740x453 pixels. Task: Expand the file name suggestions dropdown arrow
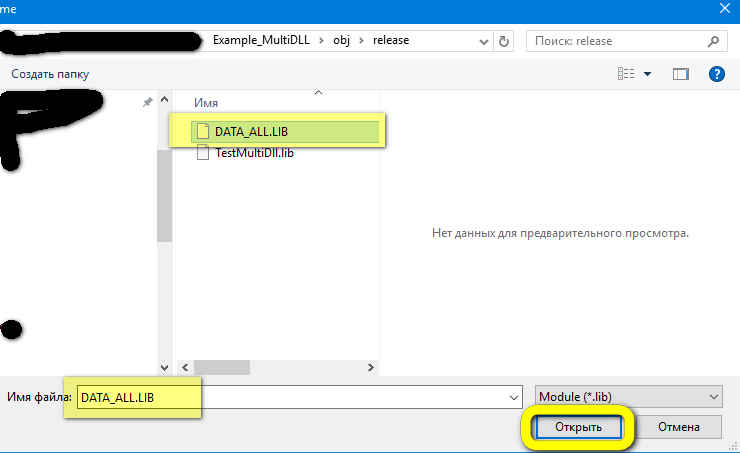click(x=512, y=397)
